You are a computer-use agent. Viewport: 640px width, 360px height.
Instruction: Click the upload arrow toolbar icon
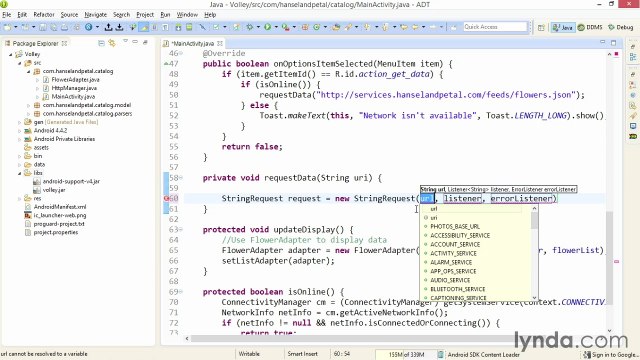108,27
